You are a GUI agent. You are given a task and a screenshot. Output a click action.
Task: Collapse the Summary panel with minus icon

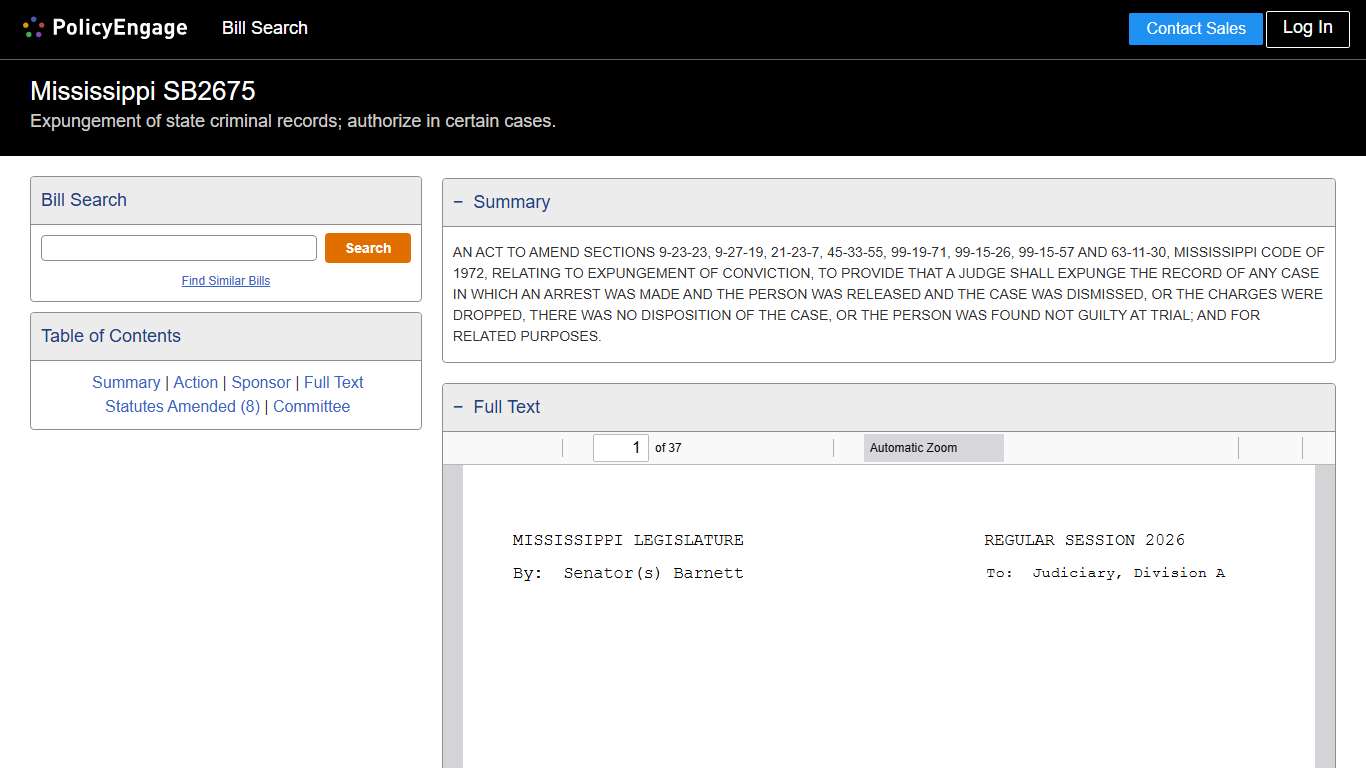coord(458,202)
